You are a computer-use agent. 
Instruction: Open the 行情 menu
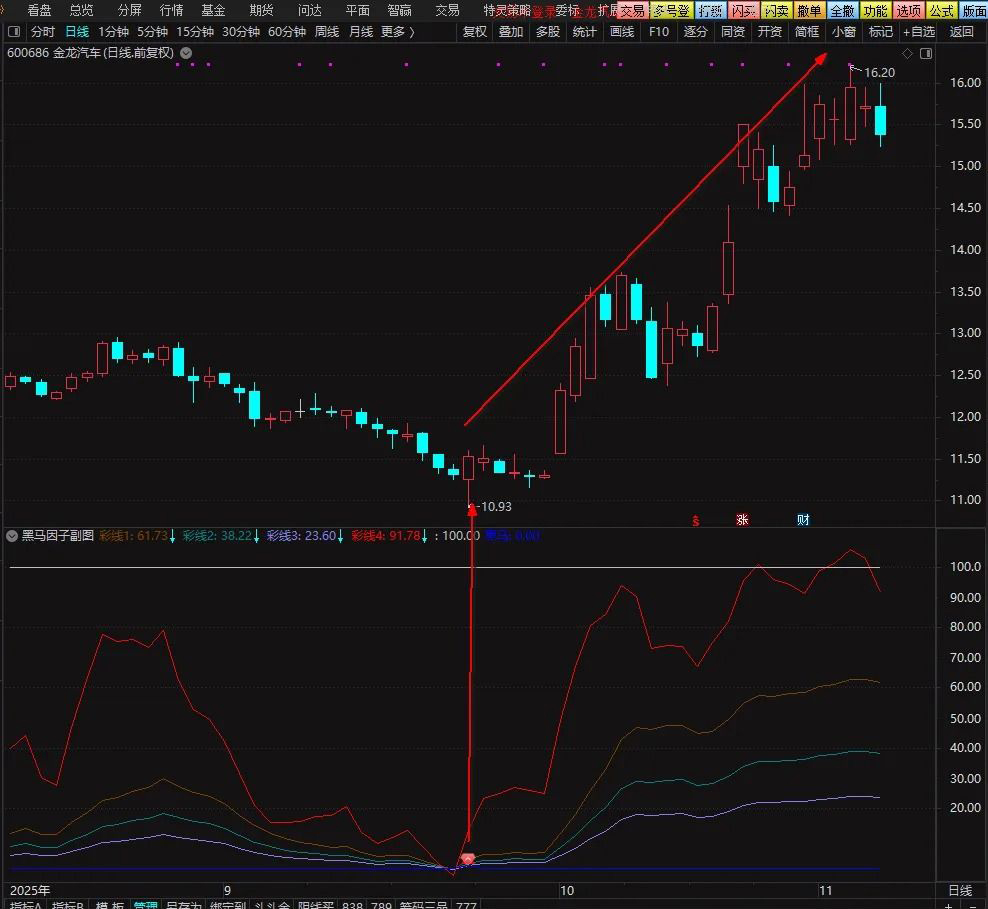click(172, 10)
